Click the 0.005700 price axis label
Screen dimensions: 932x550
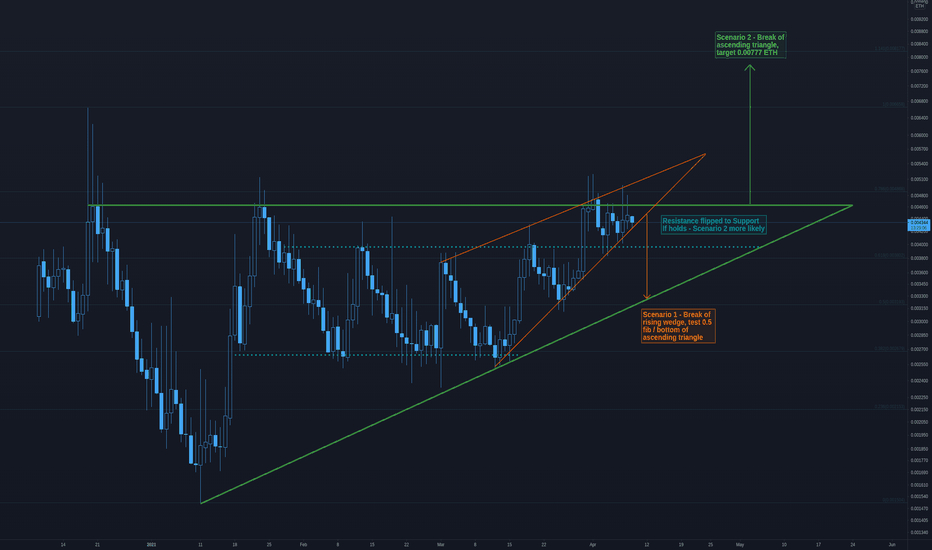click(x=919, y=149)
